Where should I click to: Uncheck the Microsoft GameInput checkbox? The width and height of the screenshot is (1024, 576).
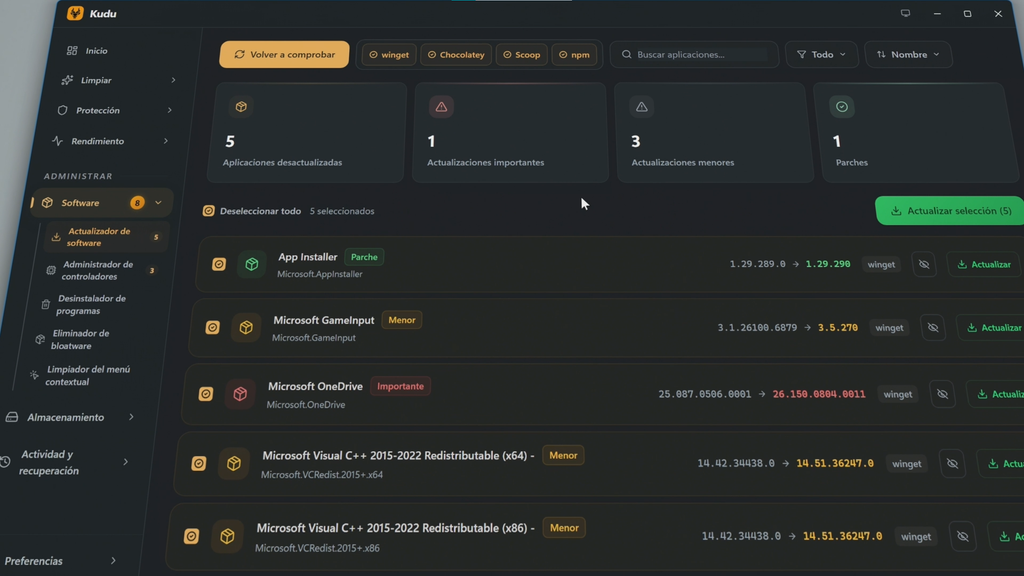212,327
